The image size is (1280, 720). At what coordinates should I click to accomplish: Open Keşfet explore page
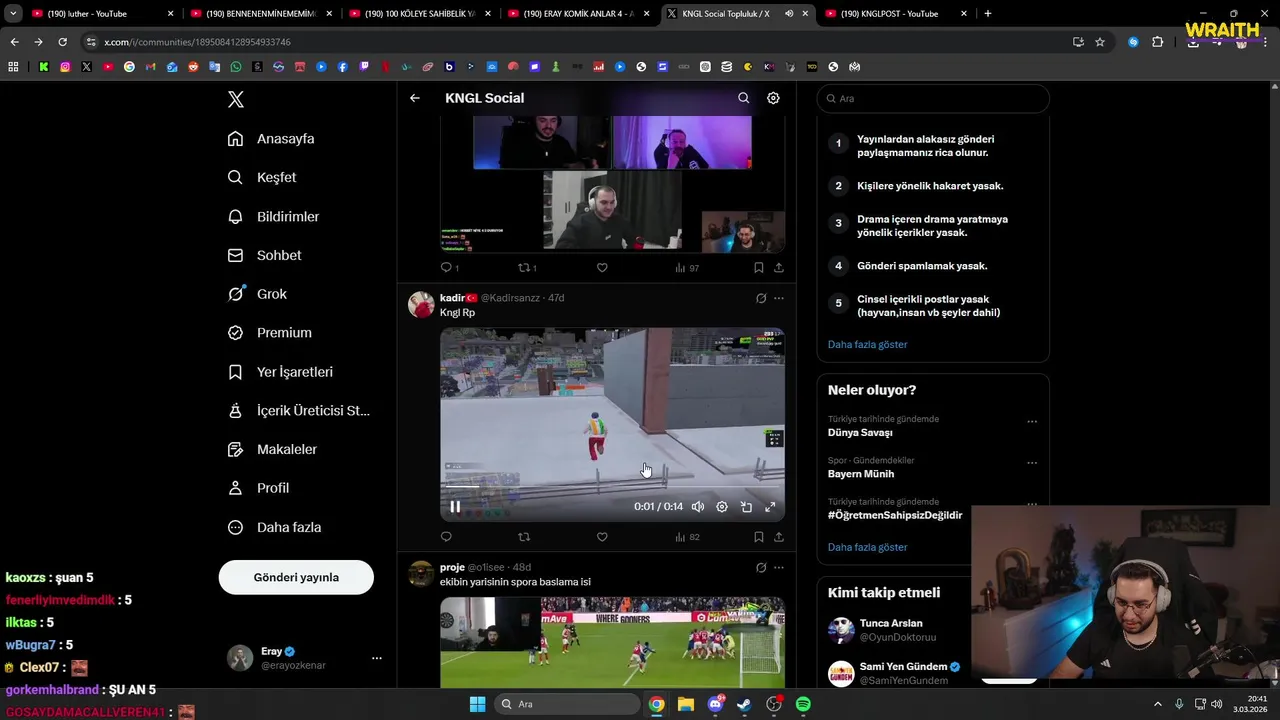[262, 177]
